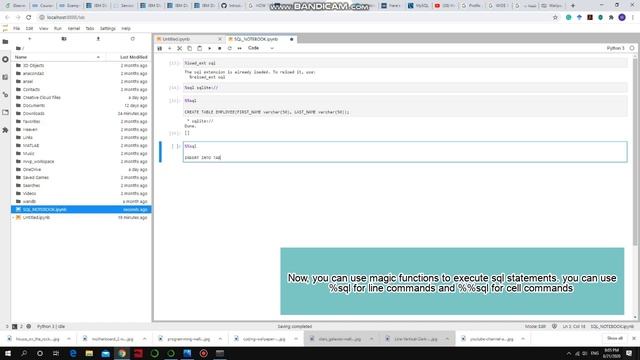The height and width of the screenshot is (360, 640).
Task: Bookmark the page with the star icon
Action: pyautogui.click(x=555, y=18)
